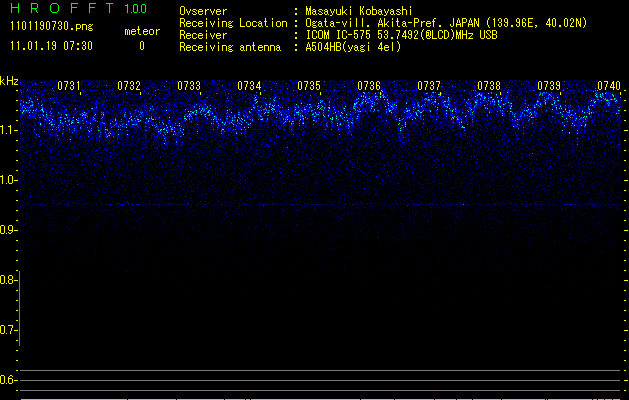Select the meteor label
The width and height of the screenshot is (629, 400).
142,31
